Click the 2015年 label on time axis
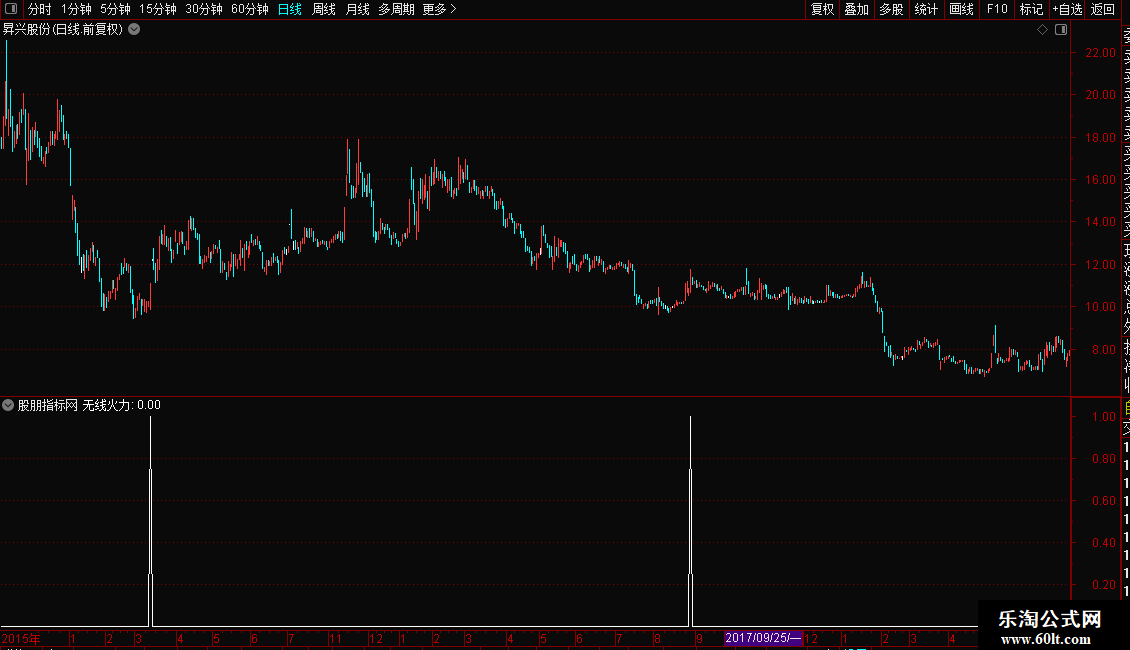 click(x=21, y=638)
